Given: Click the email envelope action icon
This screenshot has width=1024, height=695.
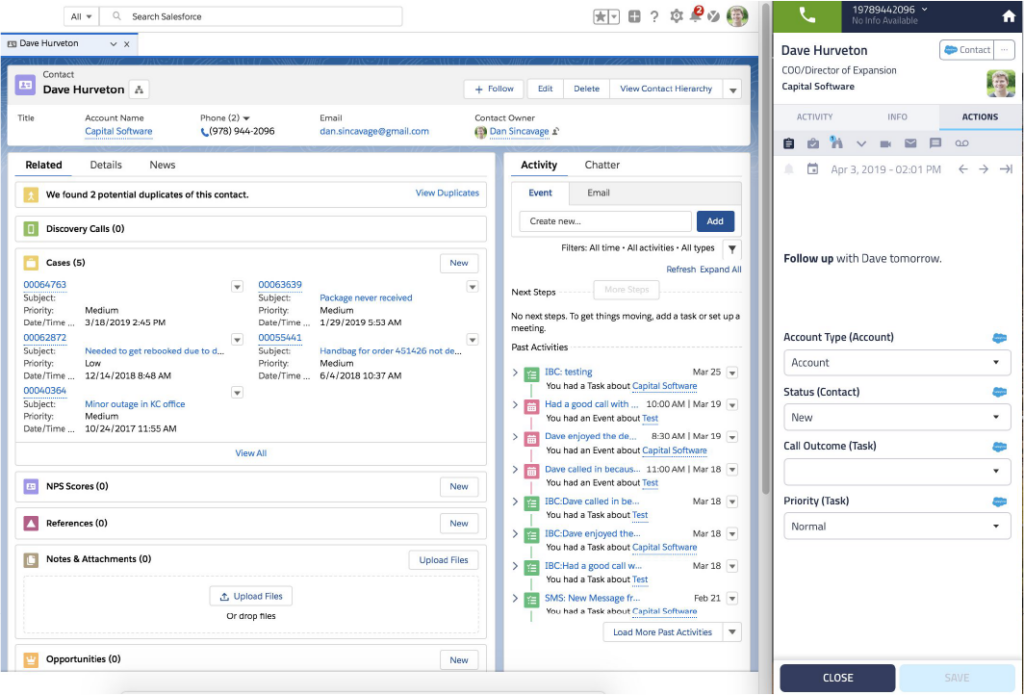Looking at the screenshot, I should coord(910,143).
